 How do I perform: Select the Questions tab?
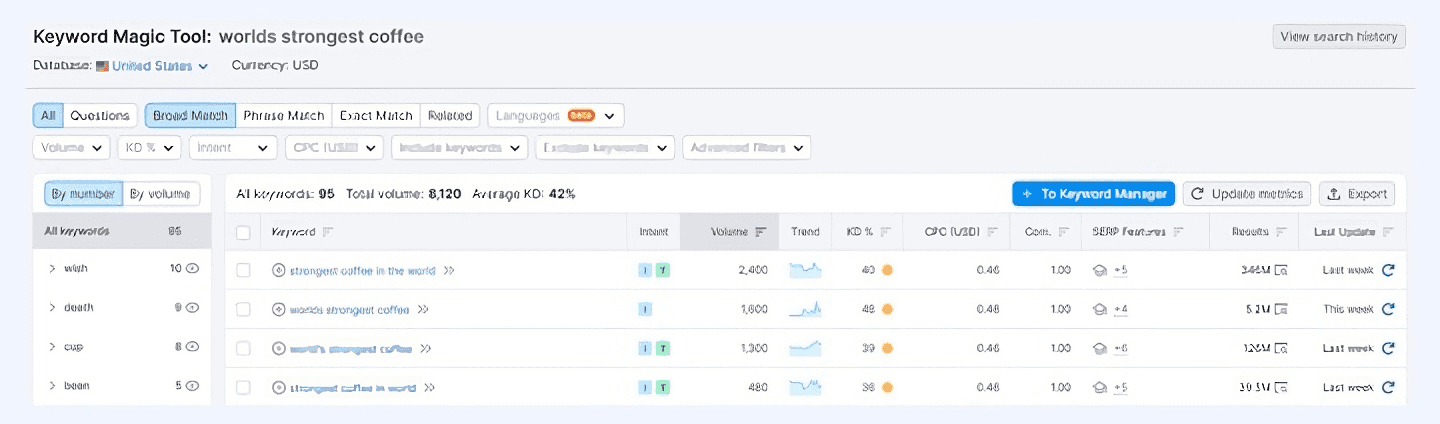tap(100, 115)
